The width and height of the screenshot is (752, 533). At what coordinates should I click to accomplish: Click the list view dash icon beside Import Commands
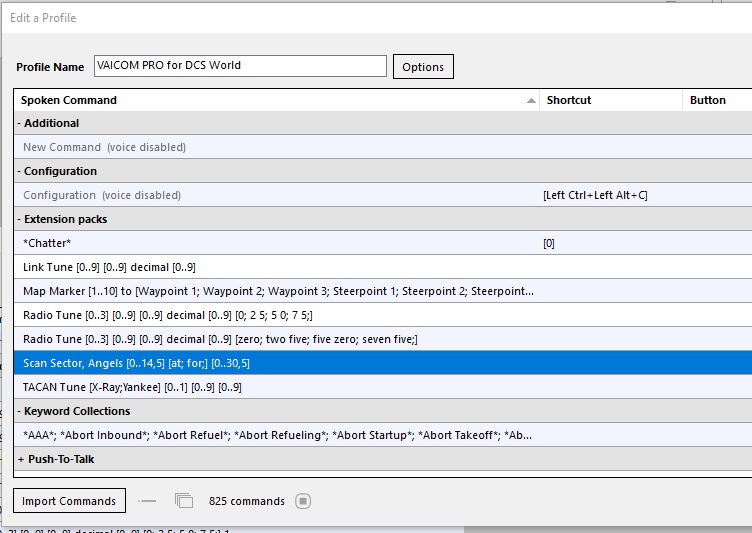pyautogui.click(x=147, y=501)
